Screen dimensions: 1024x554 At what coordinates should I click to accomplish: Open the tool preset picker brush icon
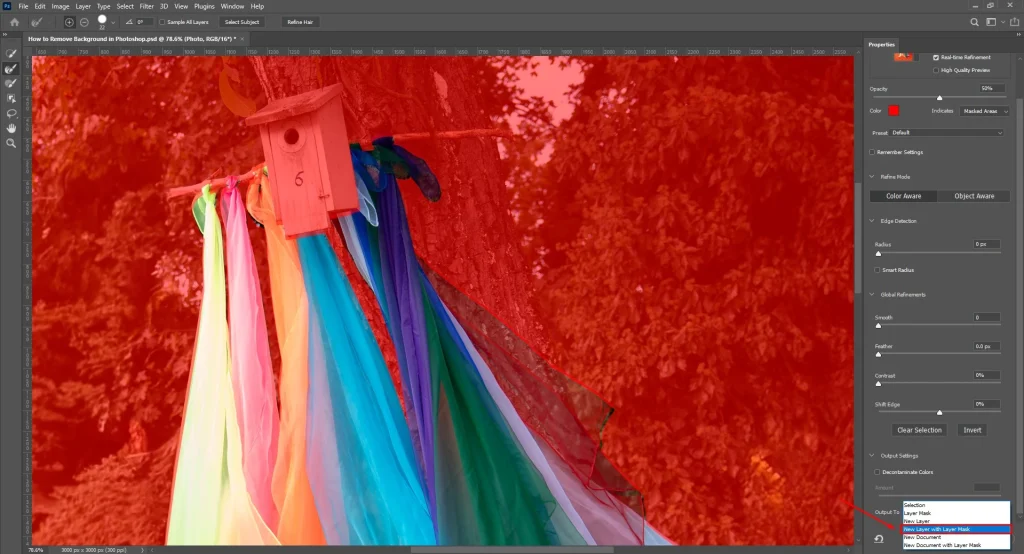click(37, 22)
